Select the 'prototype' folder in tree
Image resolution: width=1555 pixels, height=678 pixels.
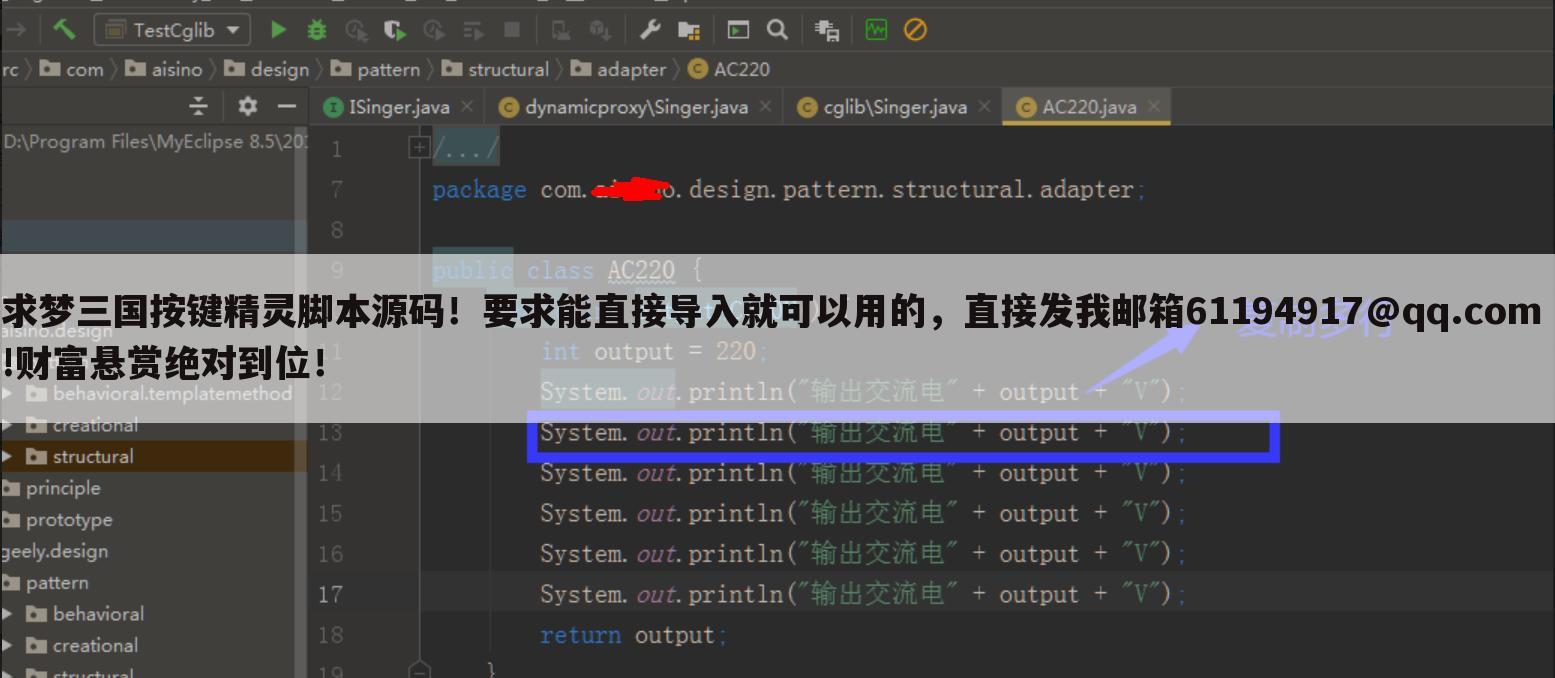69,520
